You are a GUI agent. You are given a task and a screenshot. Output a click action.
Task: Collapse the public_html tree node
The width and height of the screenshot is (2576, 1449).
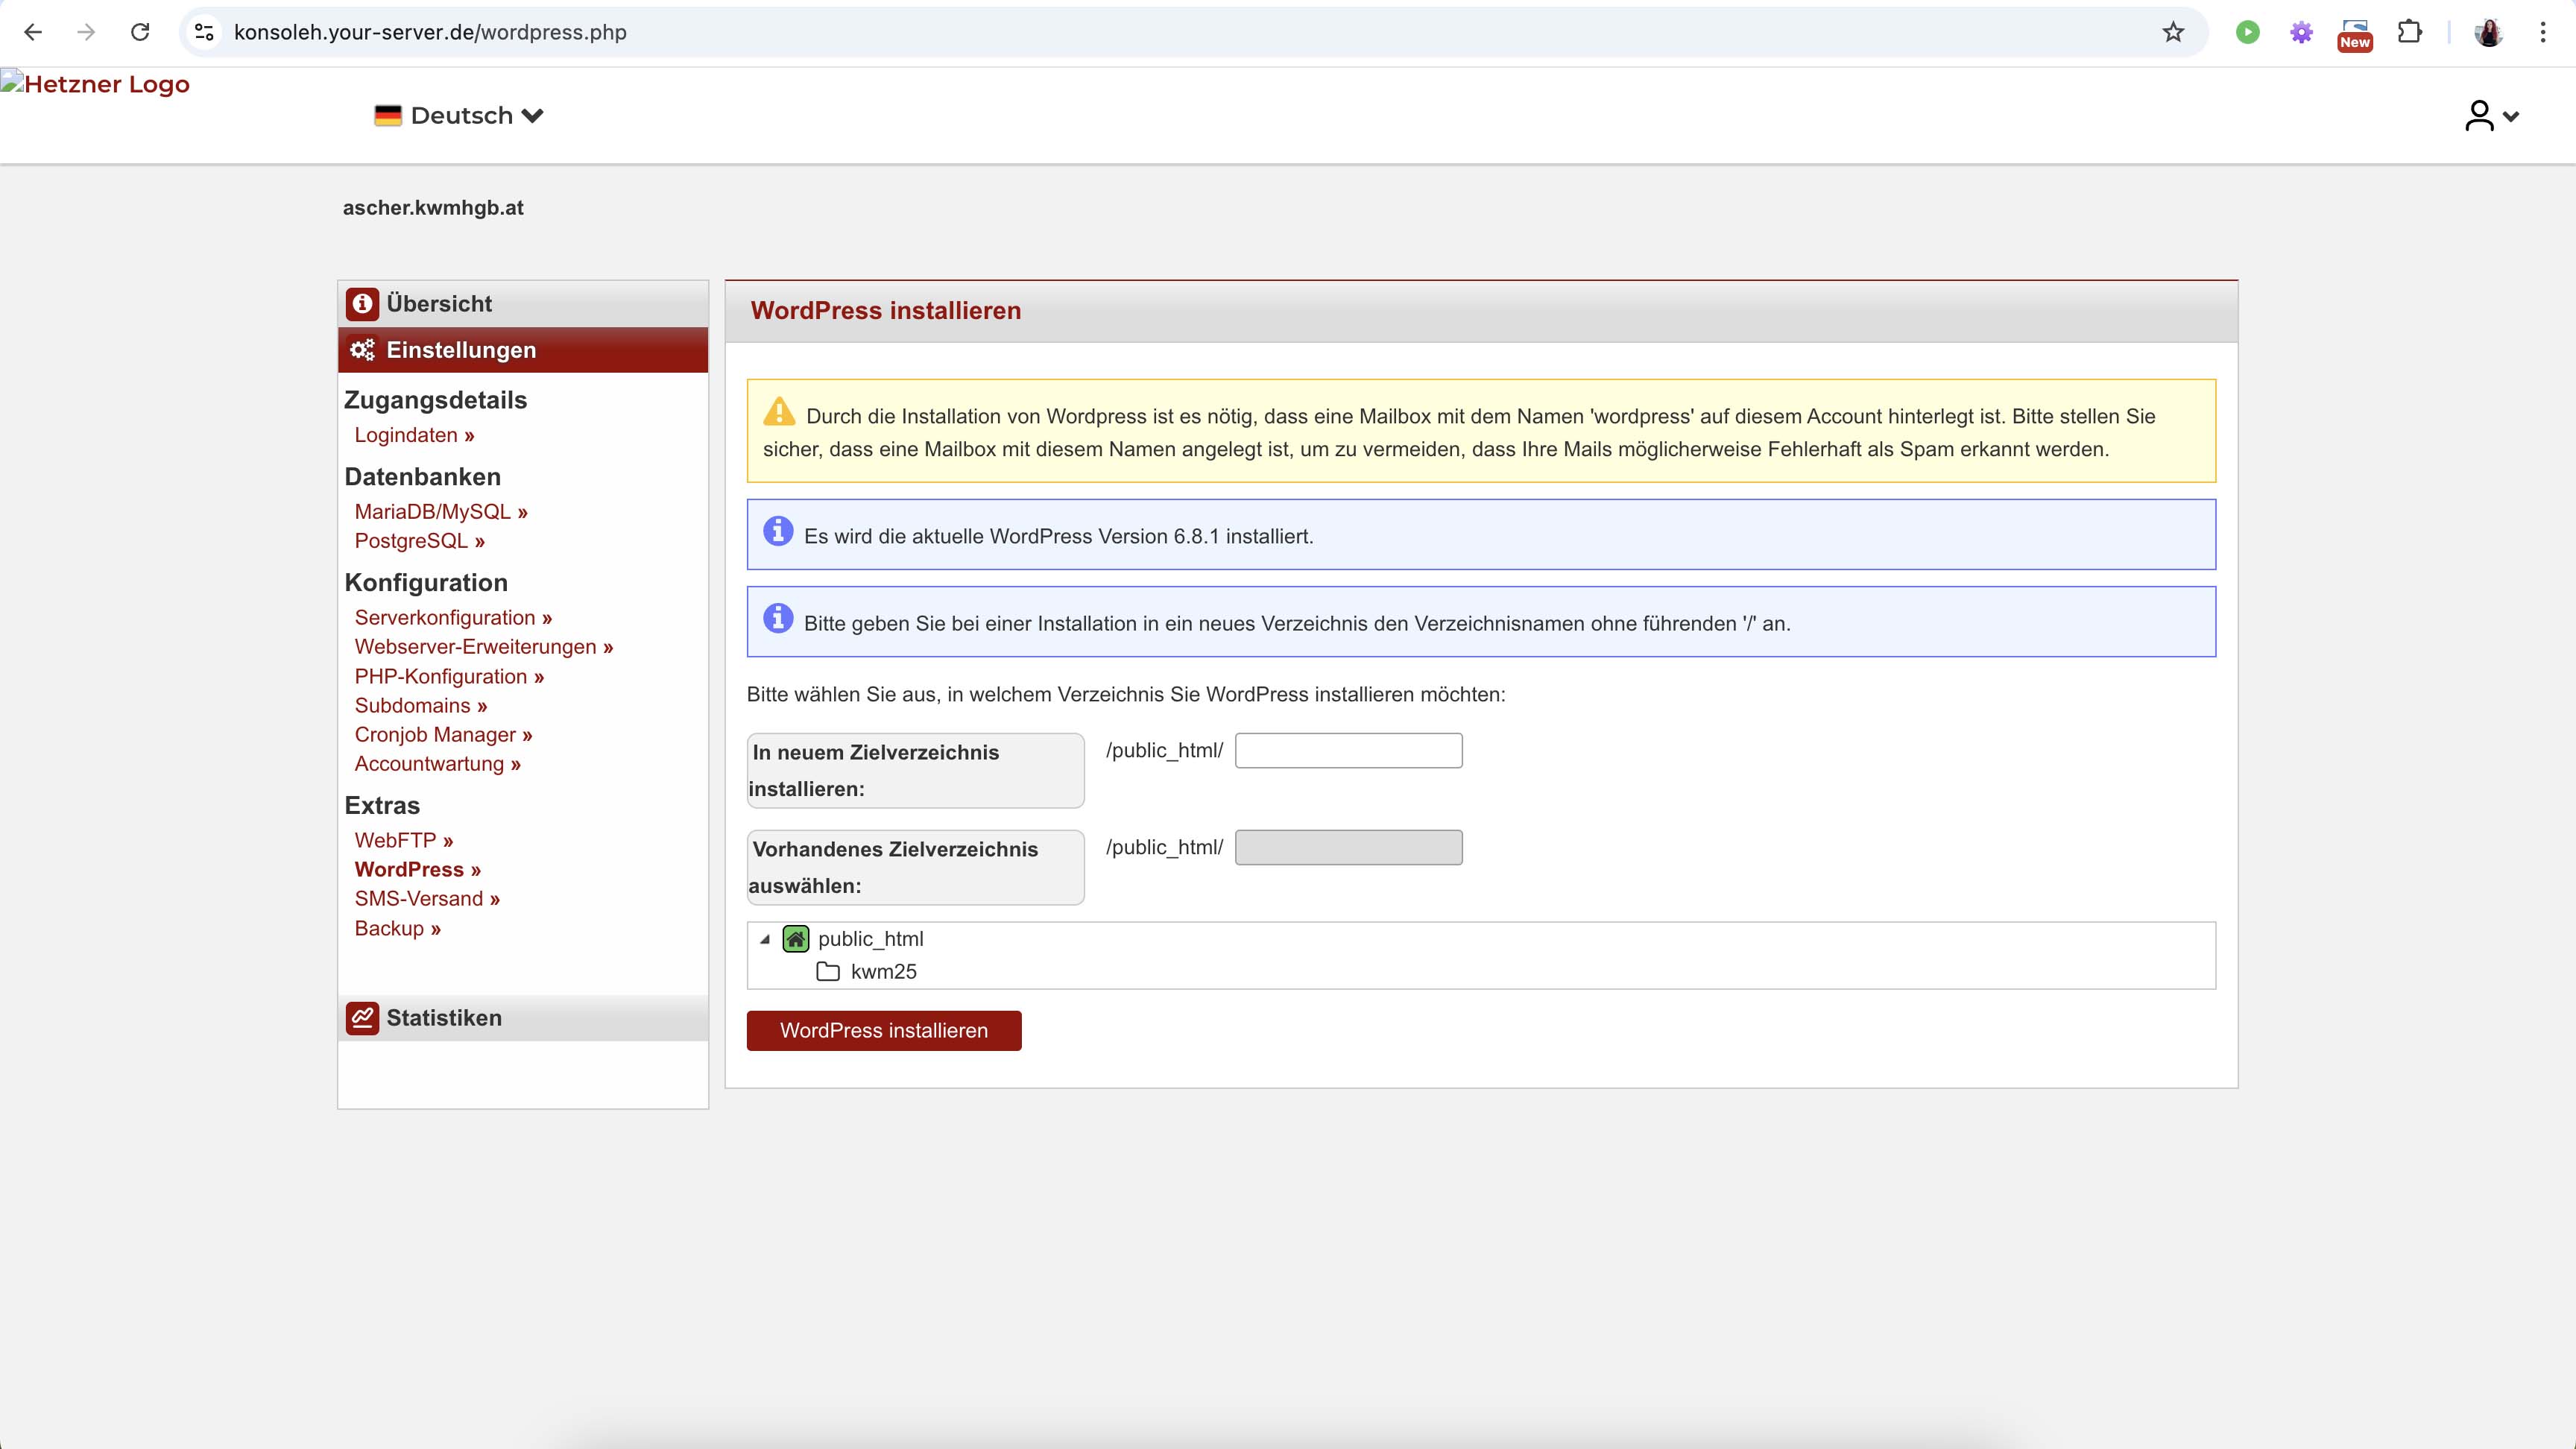click(x=765, y=939)
